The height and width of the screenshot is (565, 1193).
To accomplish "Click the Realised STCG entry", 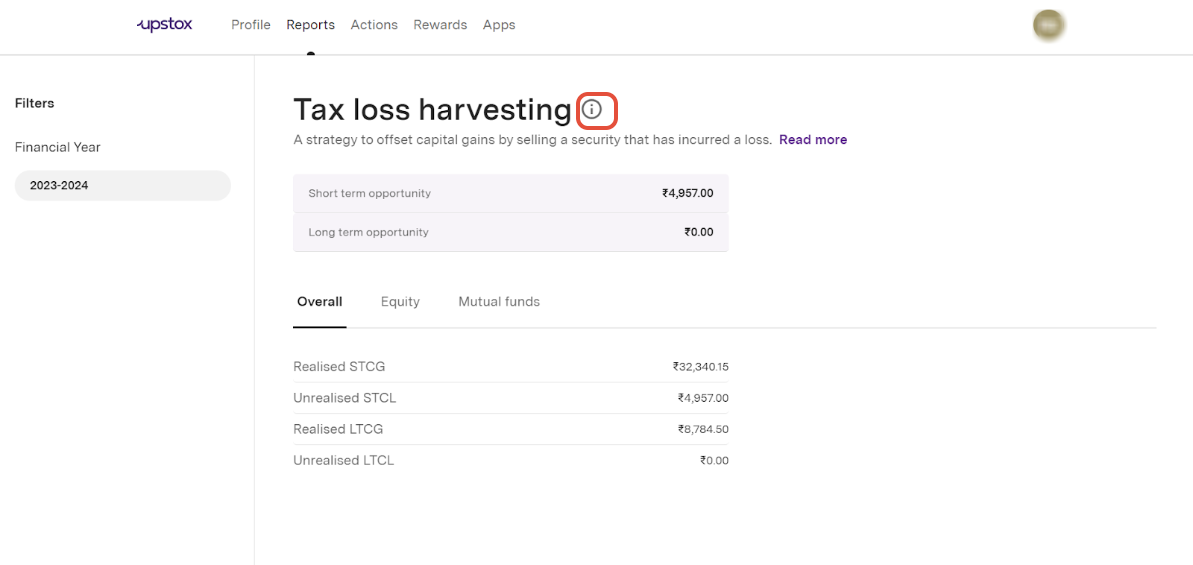I will click(339, 367).
